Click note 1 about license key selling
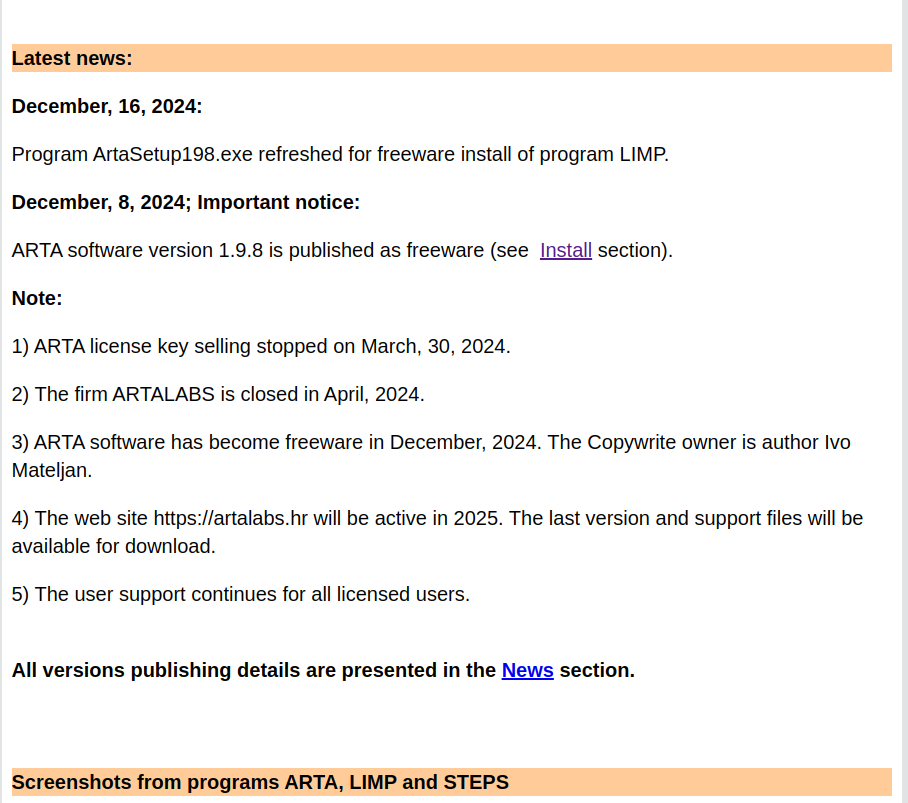 tap(261, 346)
